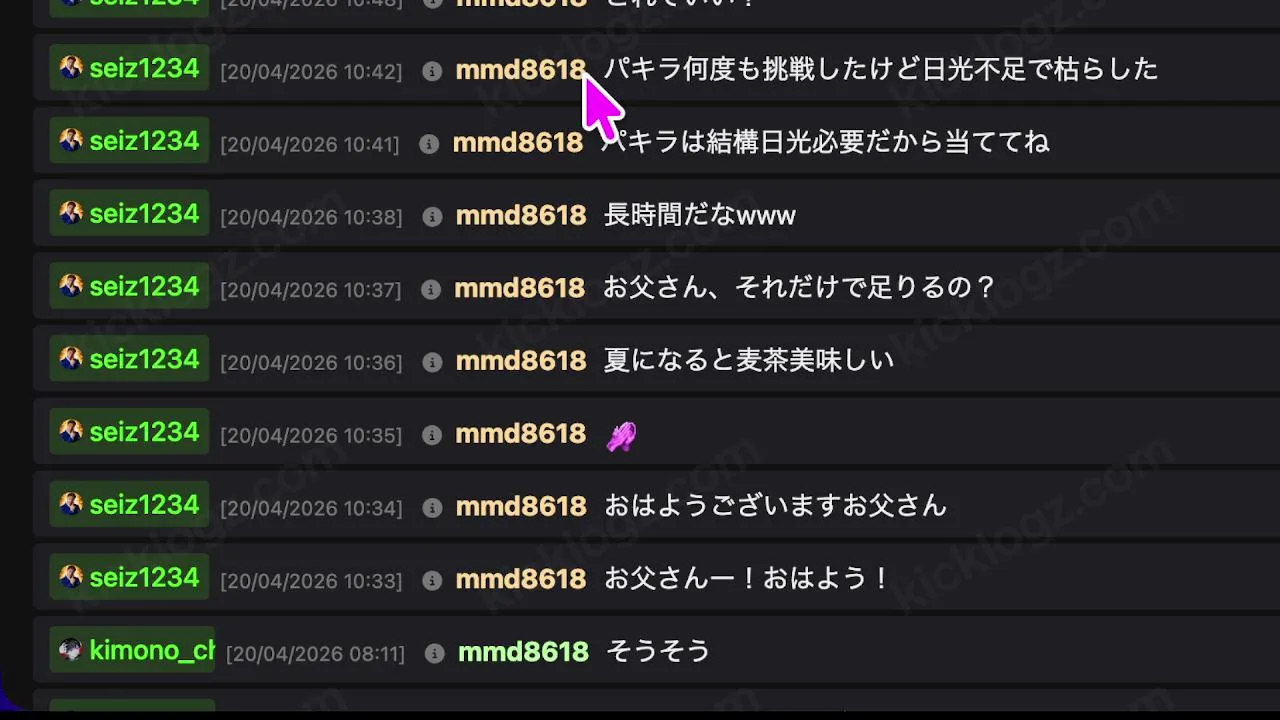Click timestamp 20/04/2026 10:36
The width and height of the screenshot is (1280, 720).
click(x=311, y=363)
